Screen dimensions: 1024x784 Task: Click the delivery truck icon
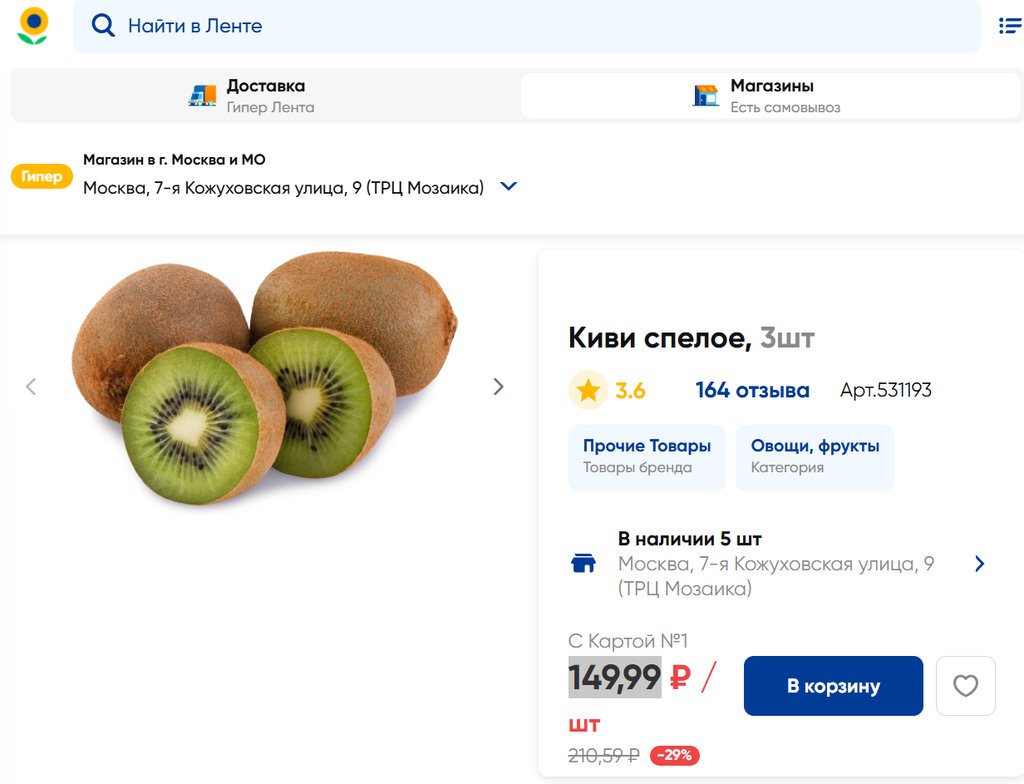click(x=202, y=96)
